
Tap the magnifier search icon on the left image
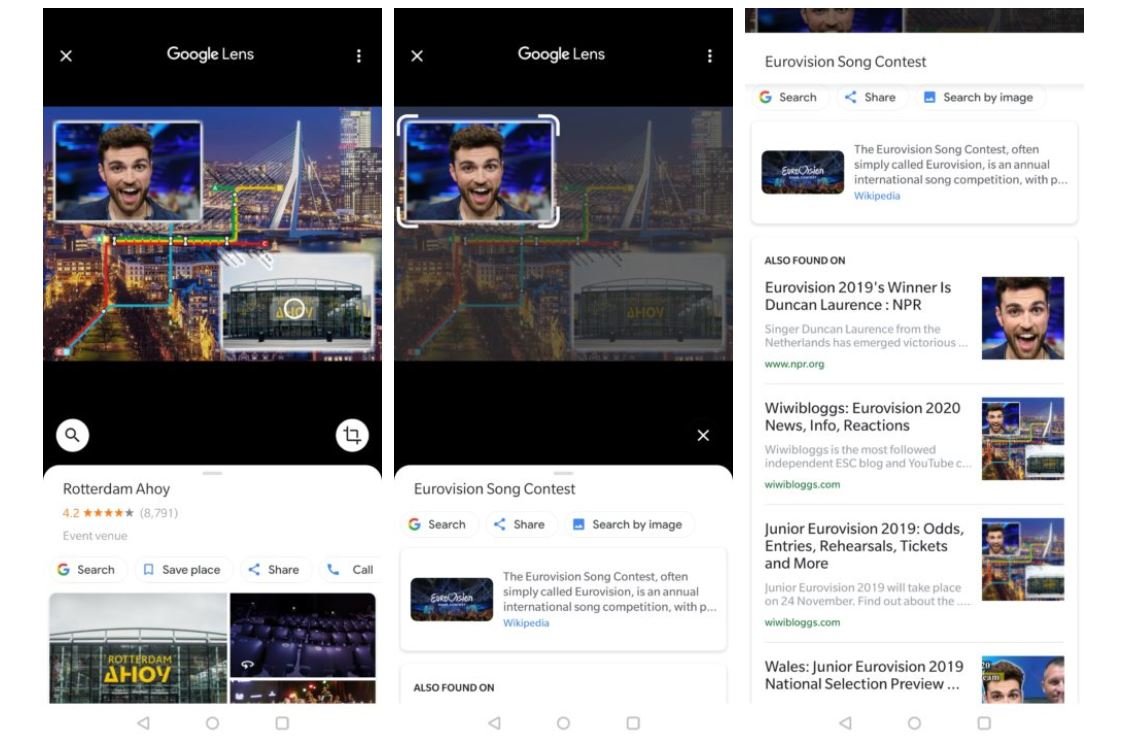point(72,435)
